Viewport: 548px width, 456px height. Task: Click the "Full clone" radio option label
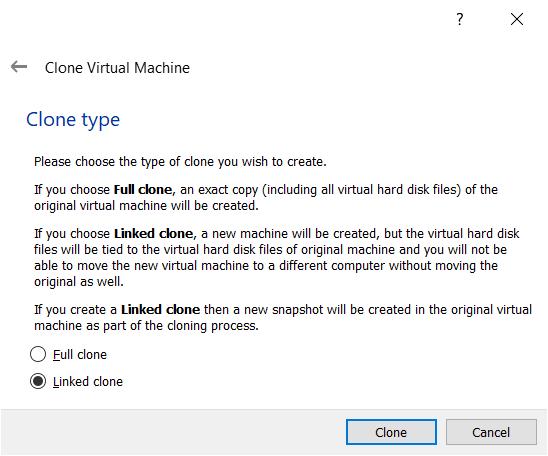point(80,355)
